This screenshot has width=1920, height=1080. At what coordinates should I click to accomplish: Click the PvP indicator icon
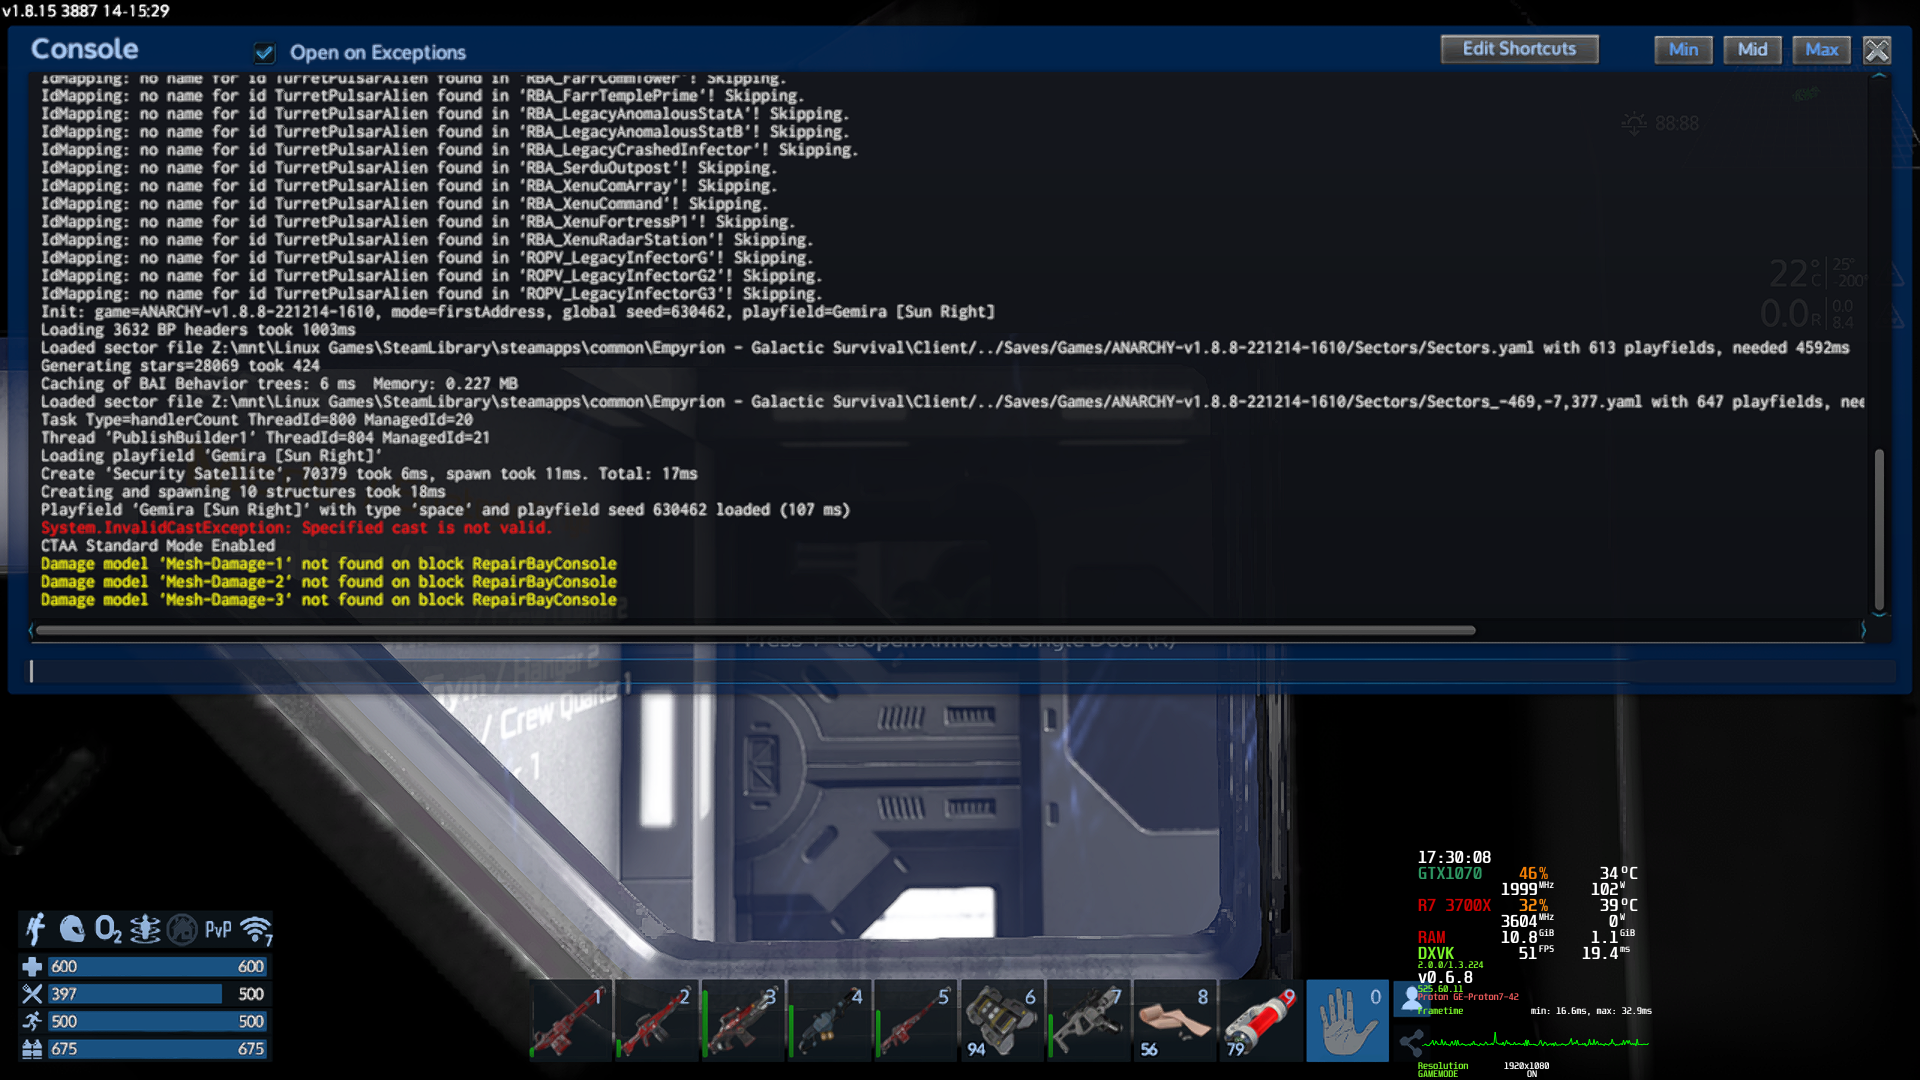coord(218,930)
